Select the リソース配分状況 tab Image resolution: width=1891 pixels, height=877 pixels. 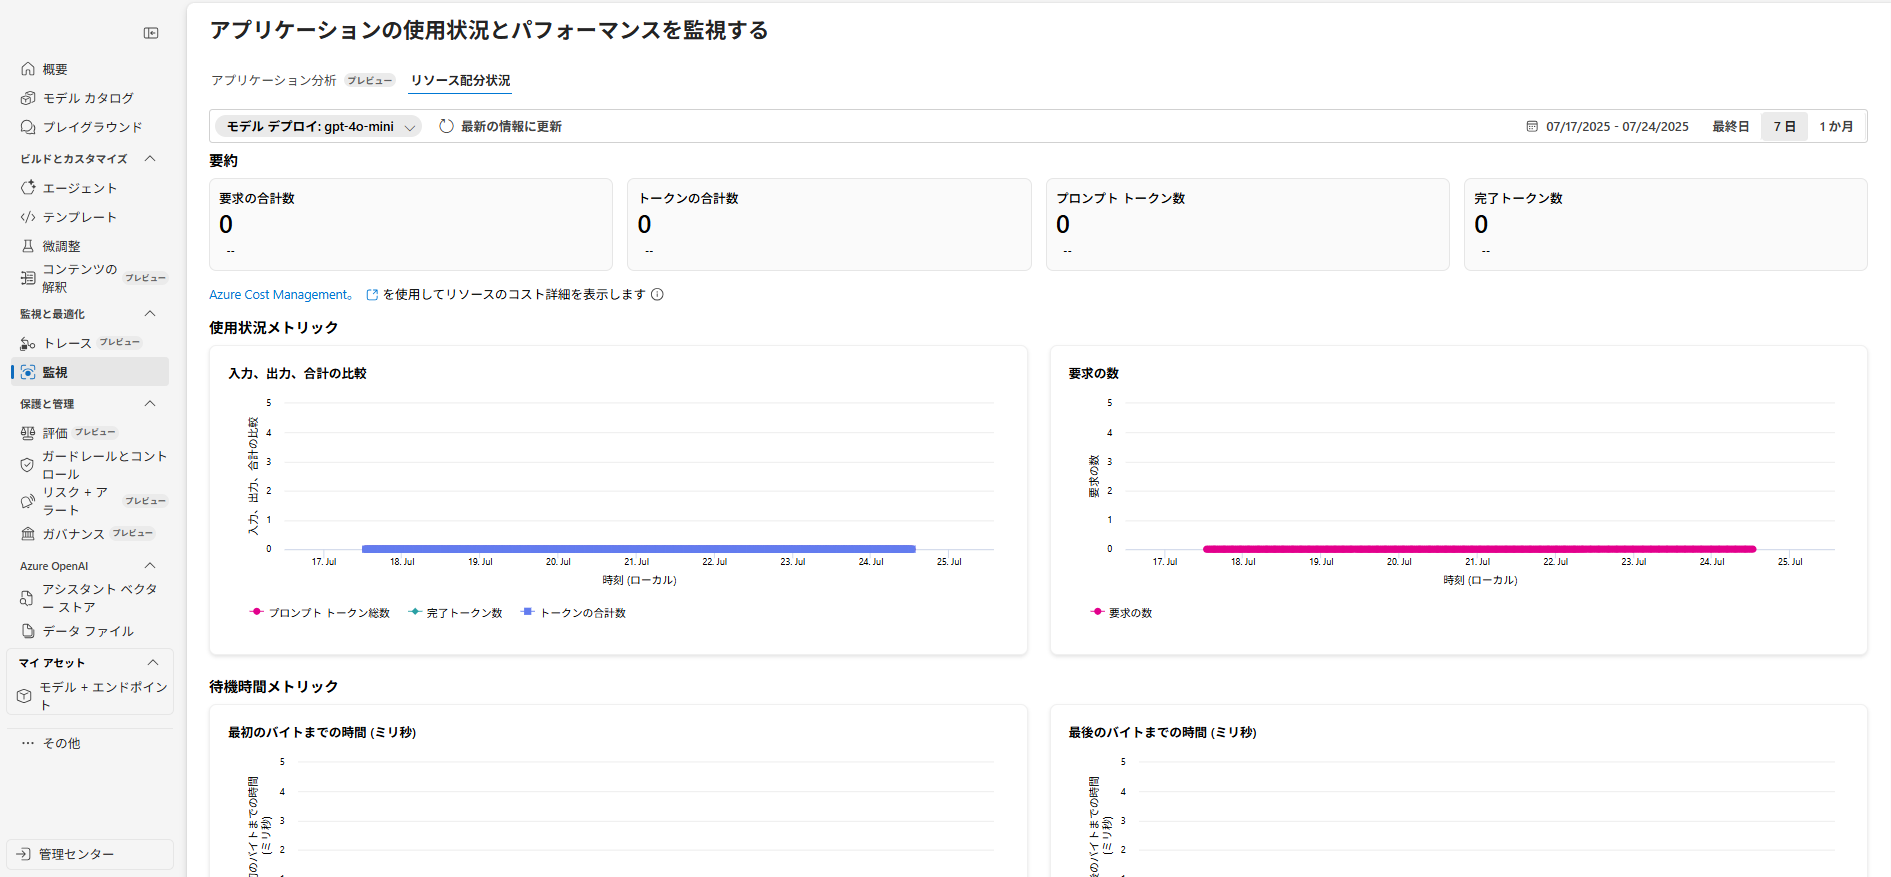(460, 81)
